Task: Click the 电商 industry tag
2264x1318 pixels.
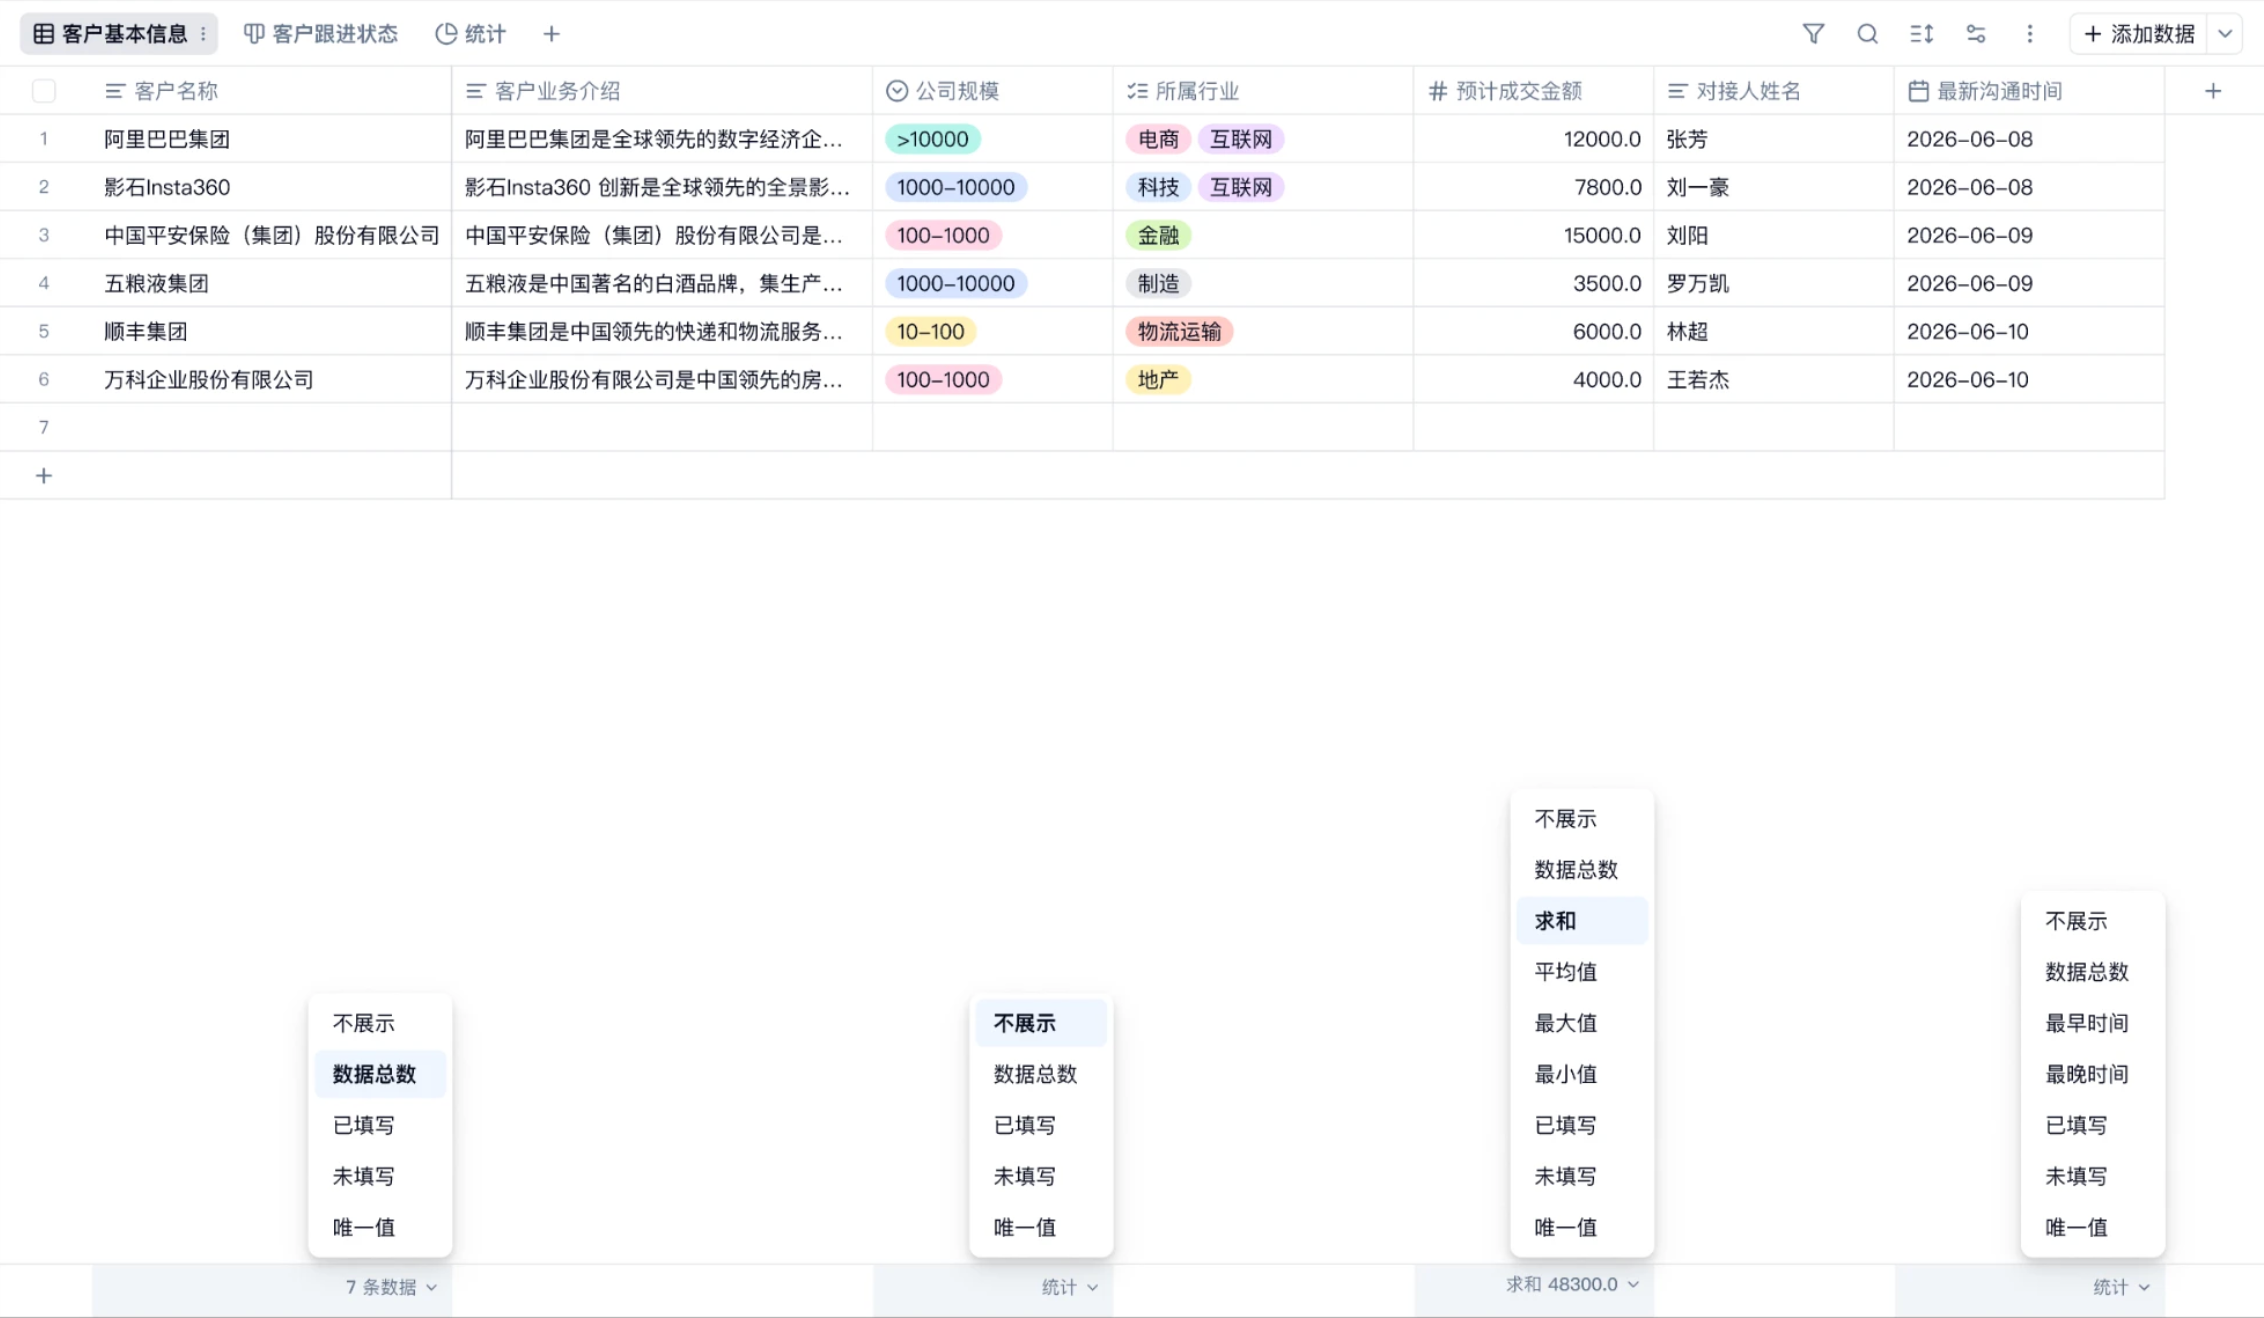Action: (x=1158, y=139)
